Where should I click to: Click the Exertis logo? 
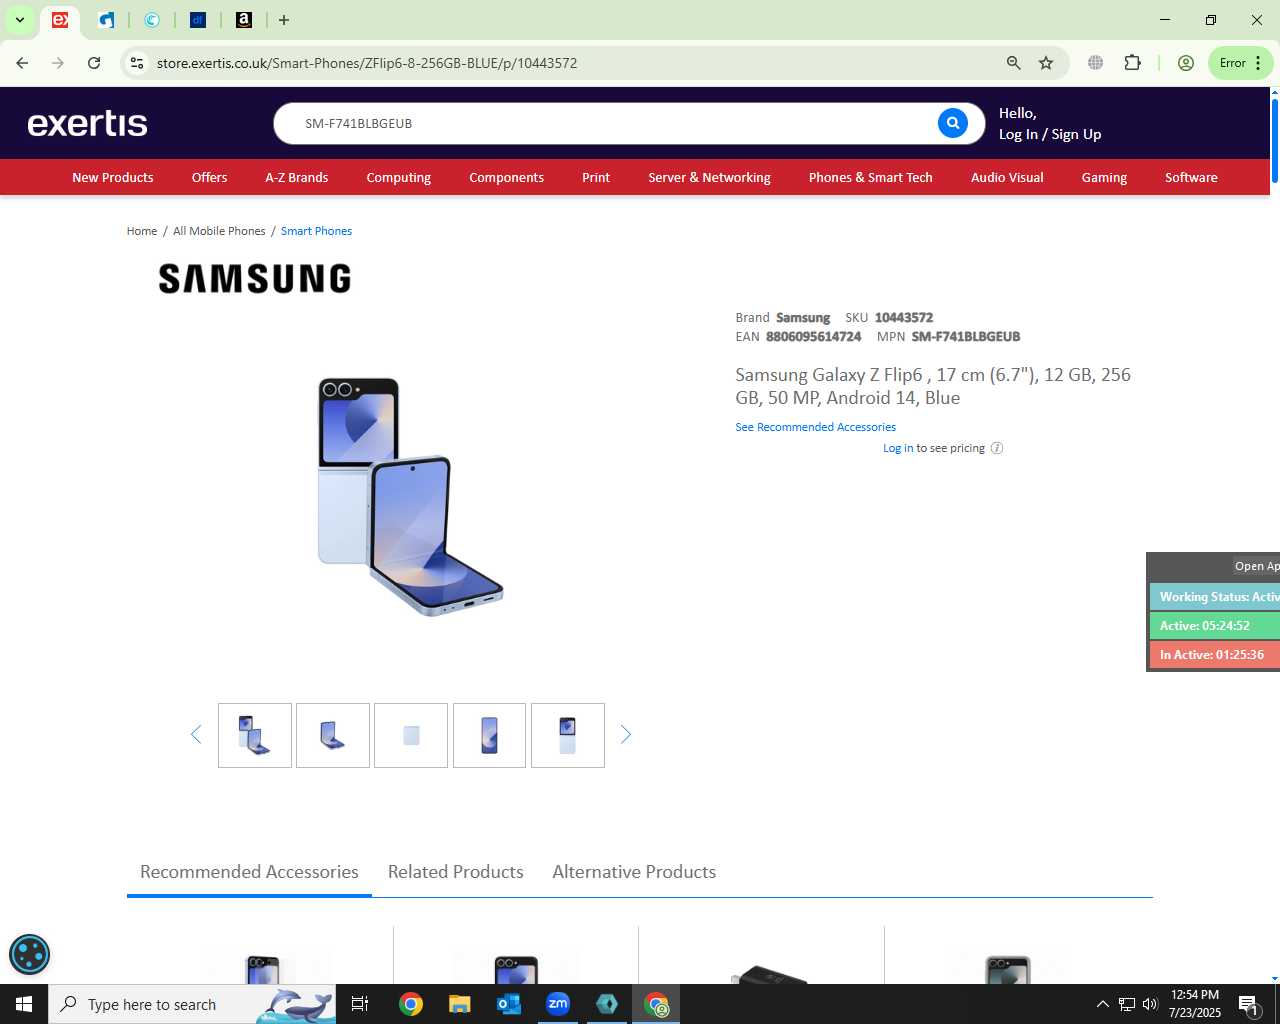tap(88, 123)
